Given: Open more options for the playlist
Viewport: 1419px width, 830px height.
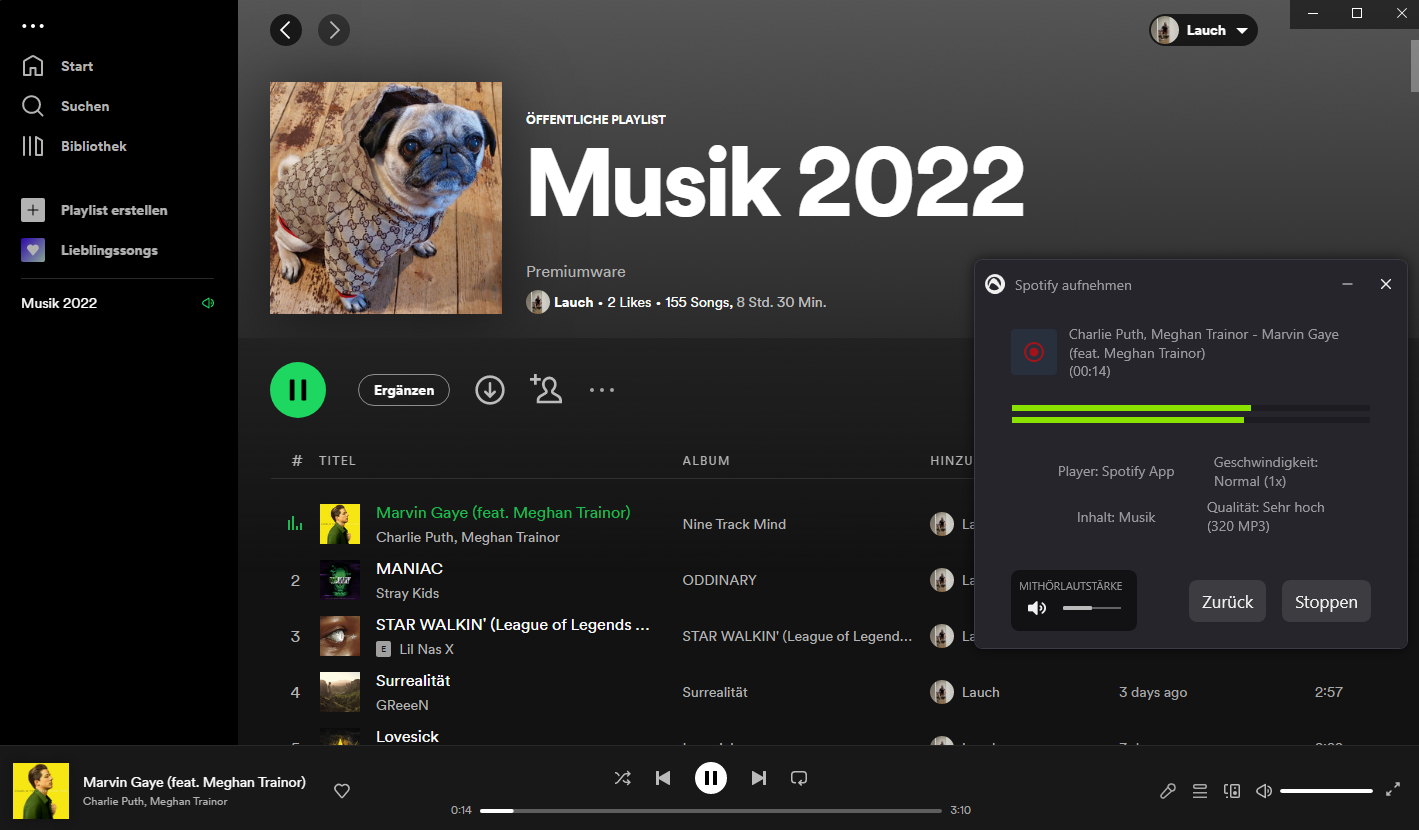Looking at the screenshot, I should (x=602, y=390).
